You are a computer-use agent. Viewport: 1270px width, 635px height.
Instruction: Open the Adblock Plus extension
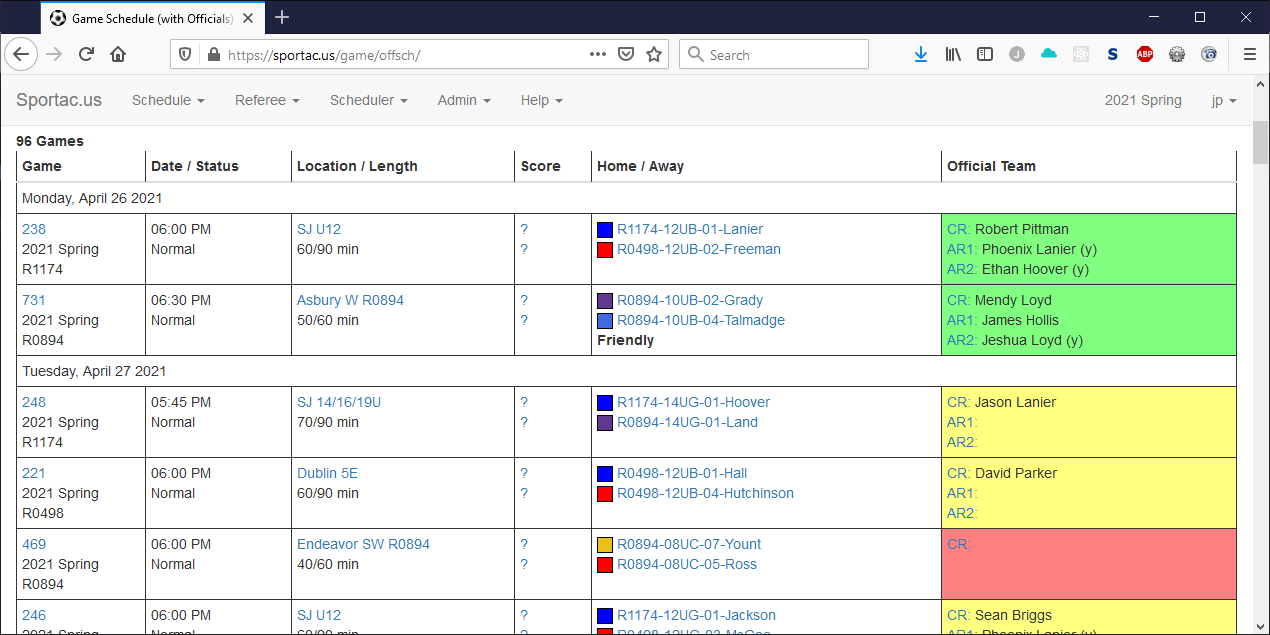tap(1145, 55)
